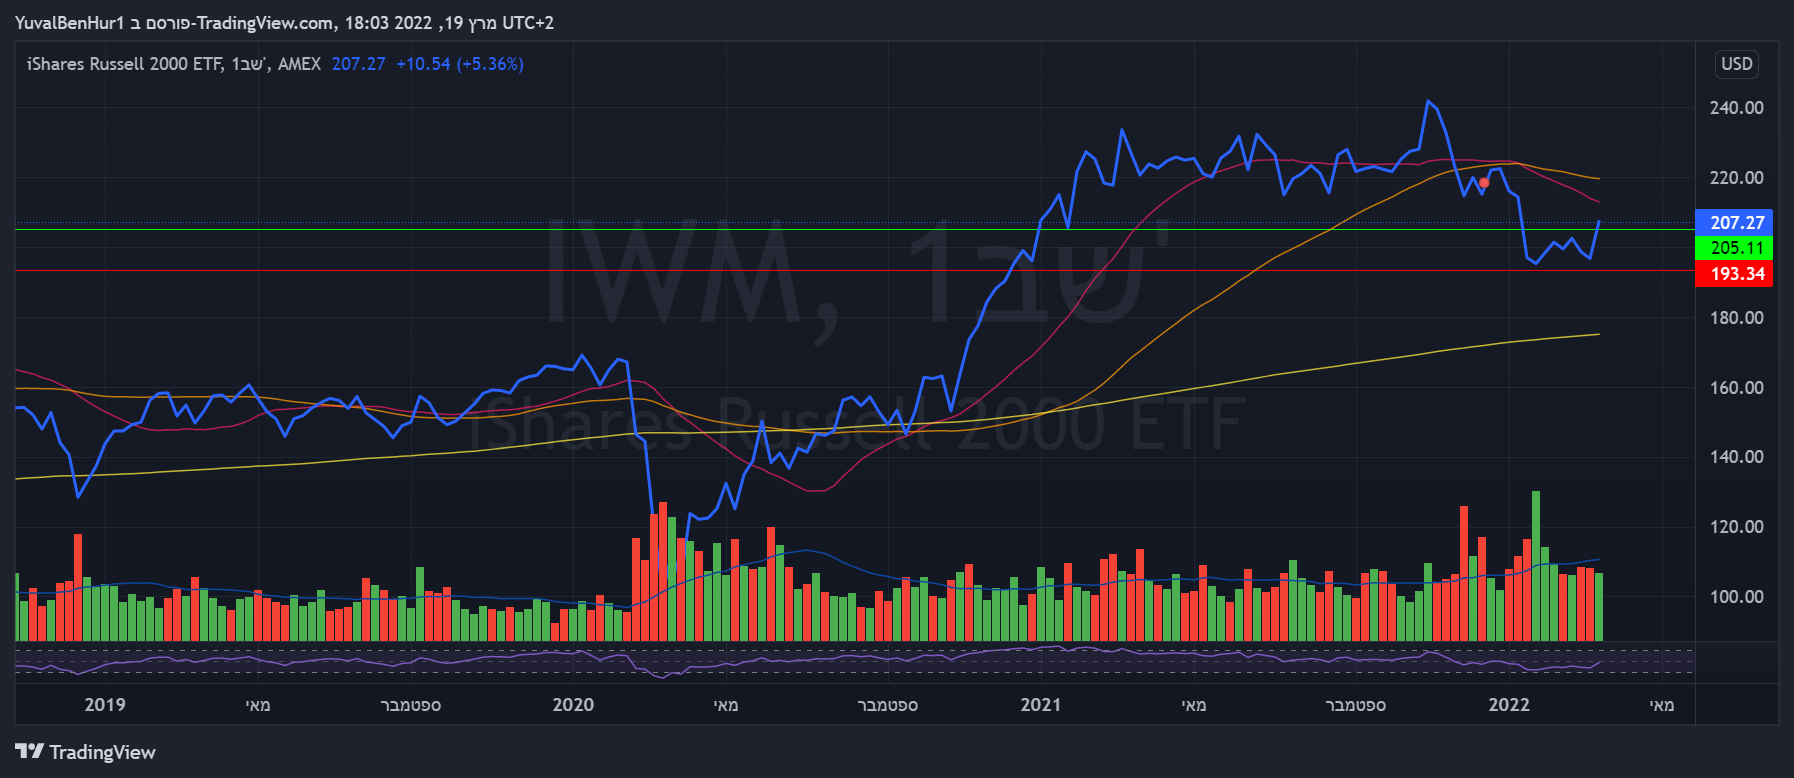Click the +10.54 (+5.36%) change value

(460, 64)
